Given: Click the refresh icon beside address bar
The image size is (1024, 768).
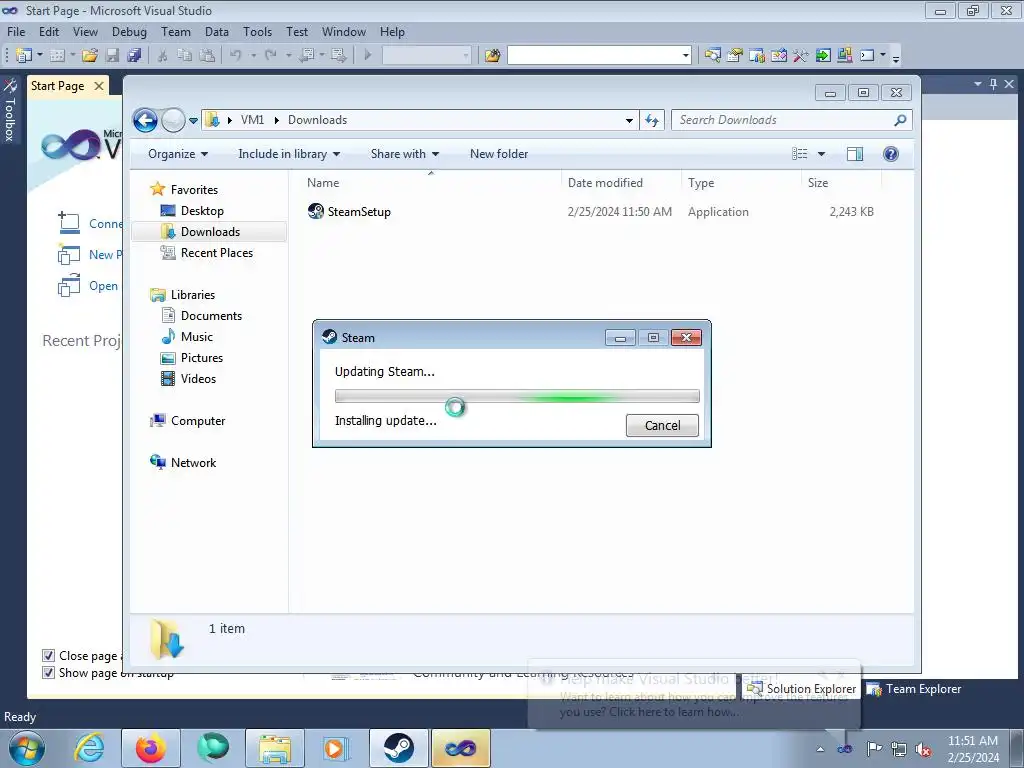Looking at the screenshot, I should [652, 120].
